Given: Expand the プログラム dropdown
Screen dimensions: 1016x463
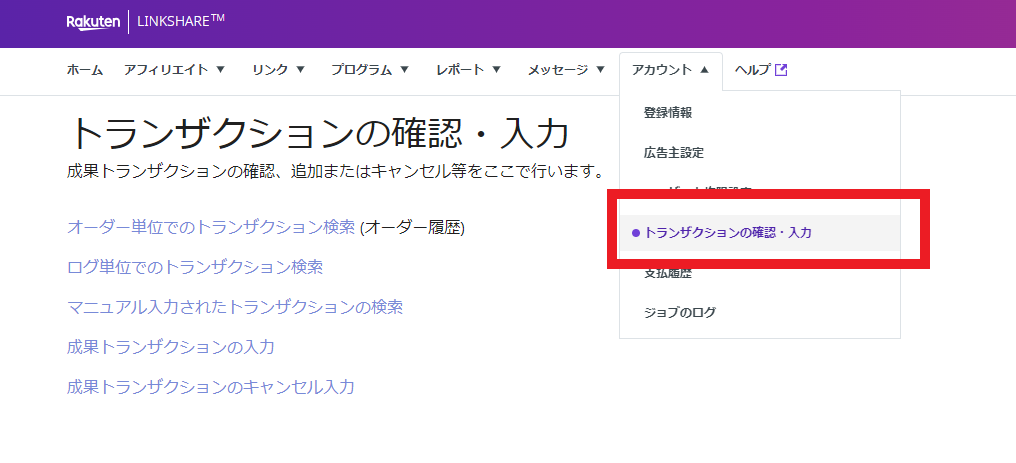Looking at the screenshot, I should pos(370,70).
